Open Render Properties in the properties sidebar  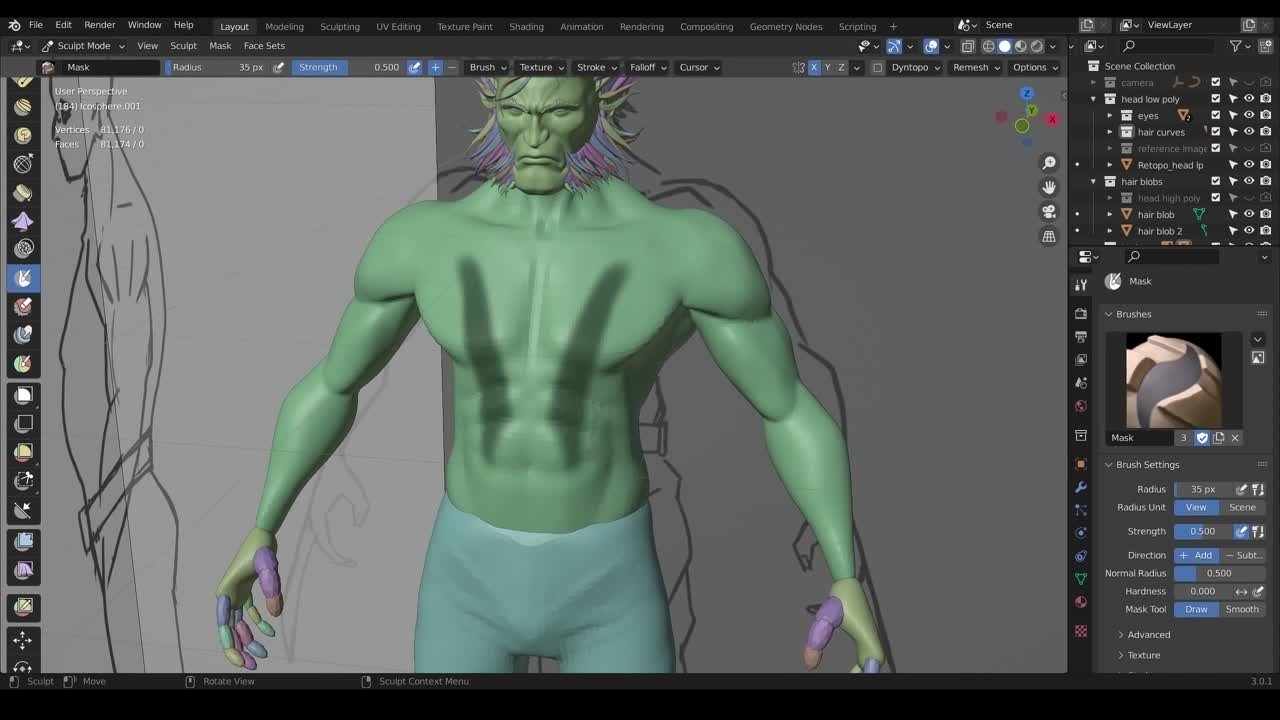tap(1081, 311)
